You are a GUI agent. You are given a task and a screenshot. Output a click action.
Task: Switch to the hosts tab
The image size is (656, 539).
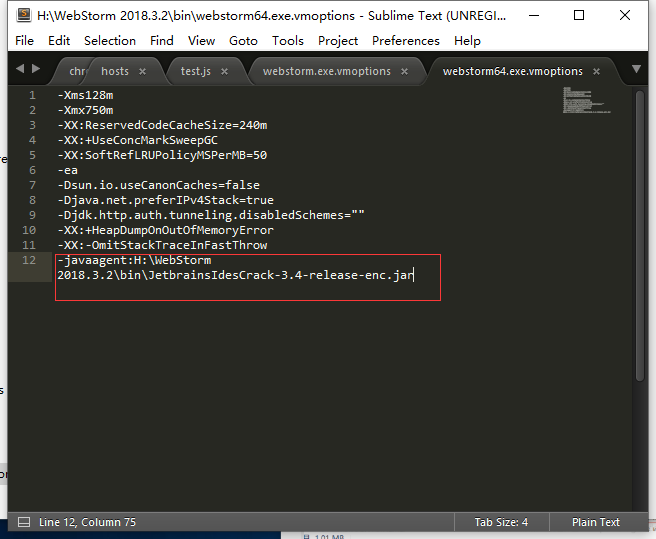115,71
